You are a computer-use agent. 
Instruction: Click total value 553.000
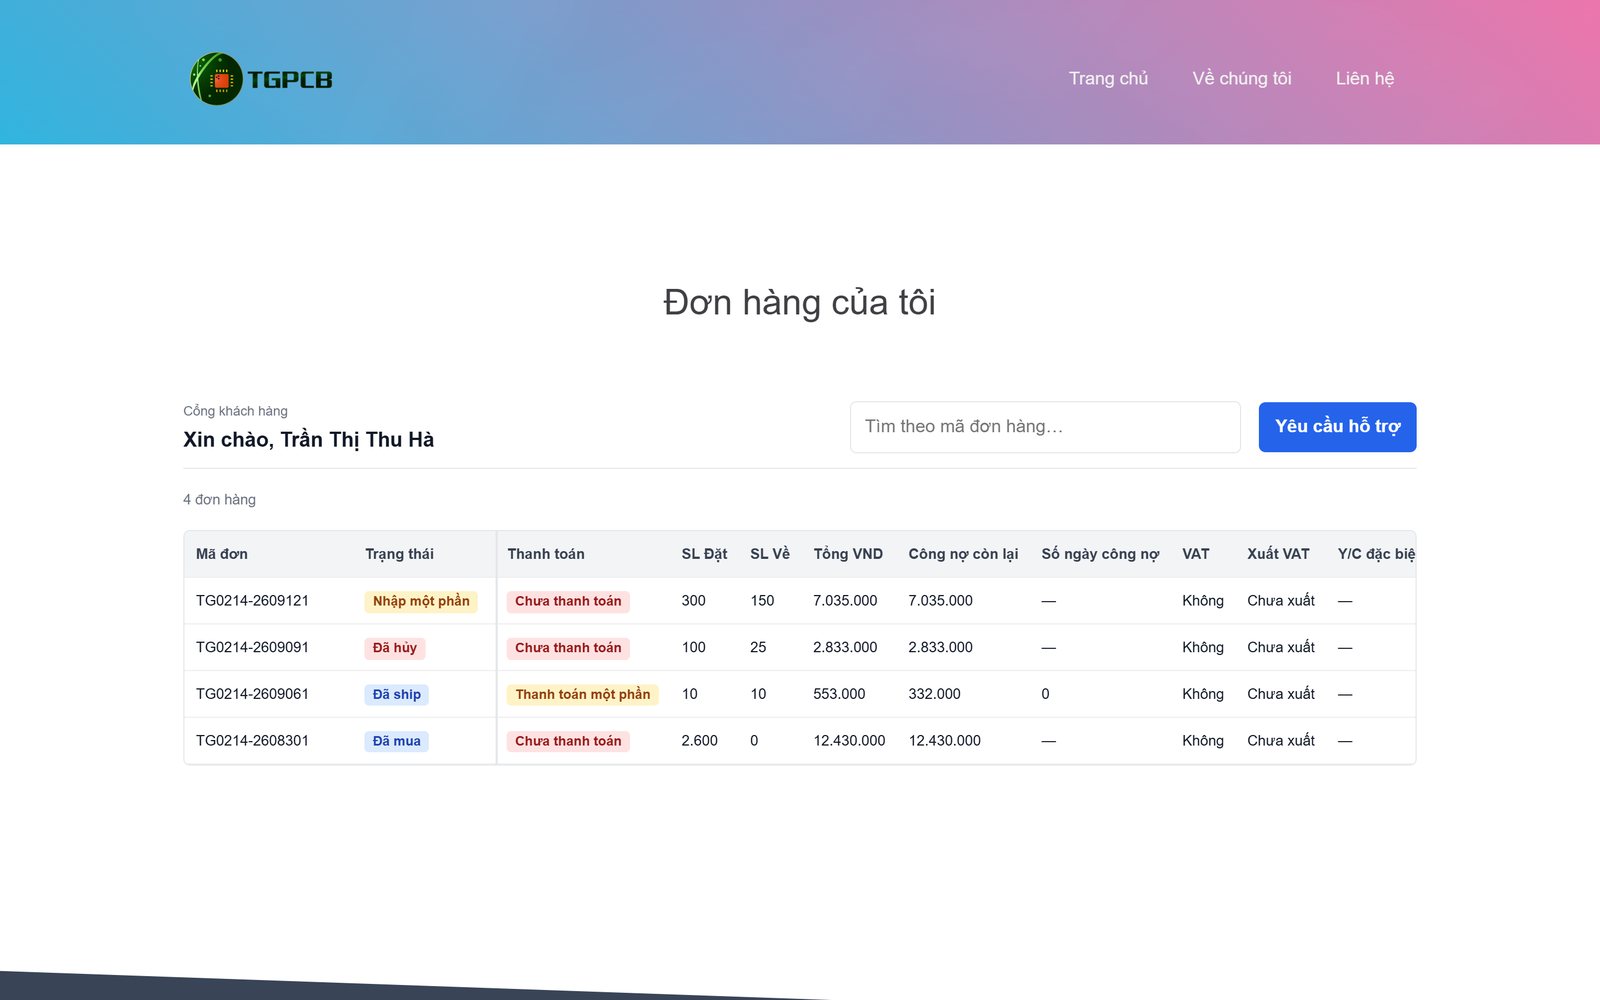coord(839,694)
